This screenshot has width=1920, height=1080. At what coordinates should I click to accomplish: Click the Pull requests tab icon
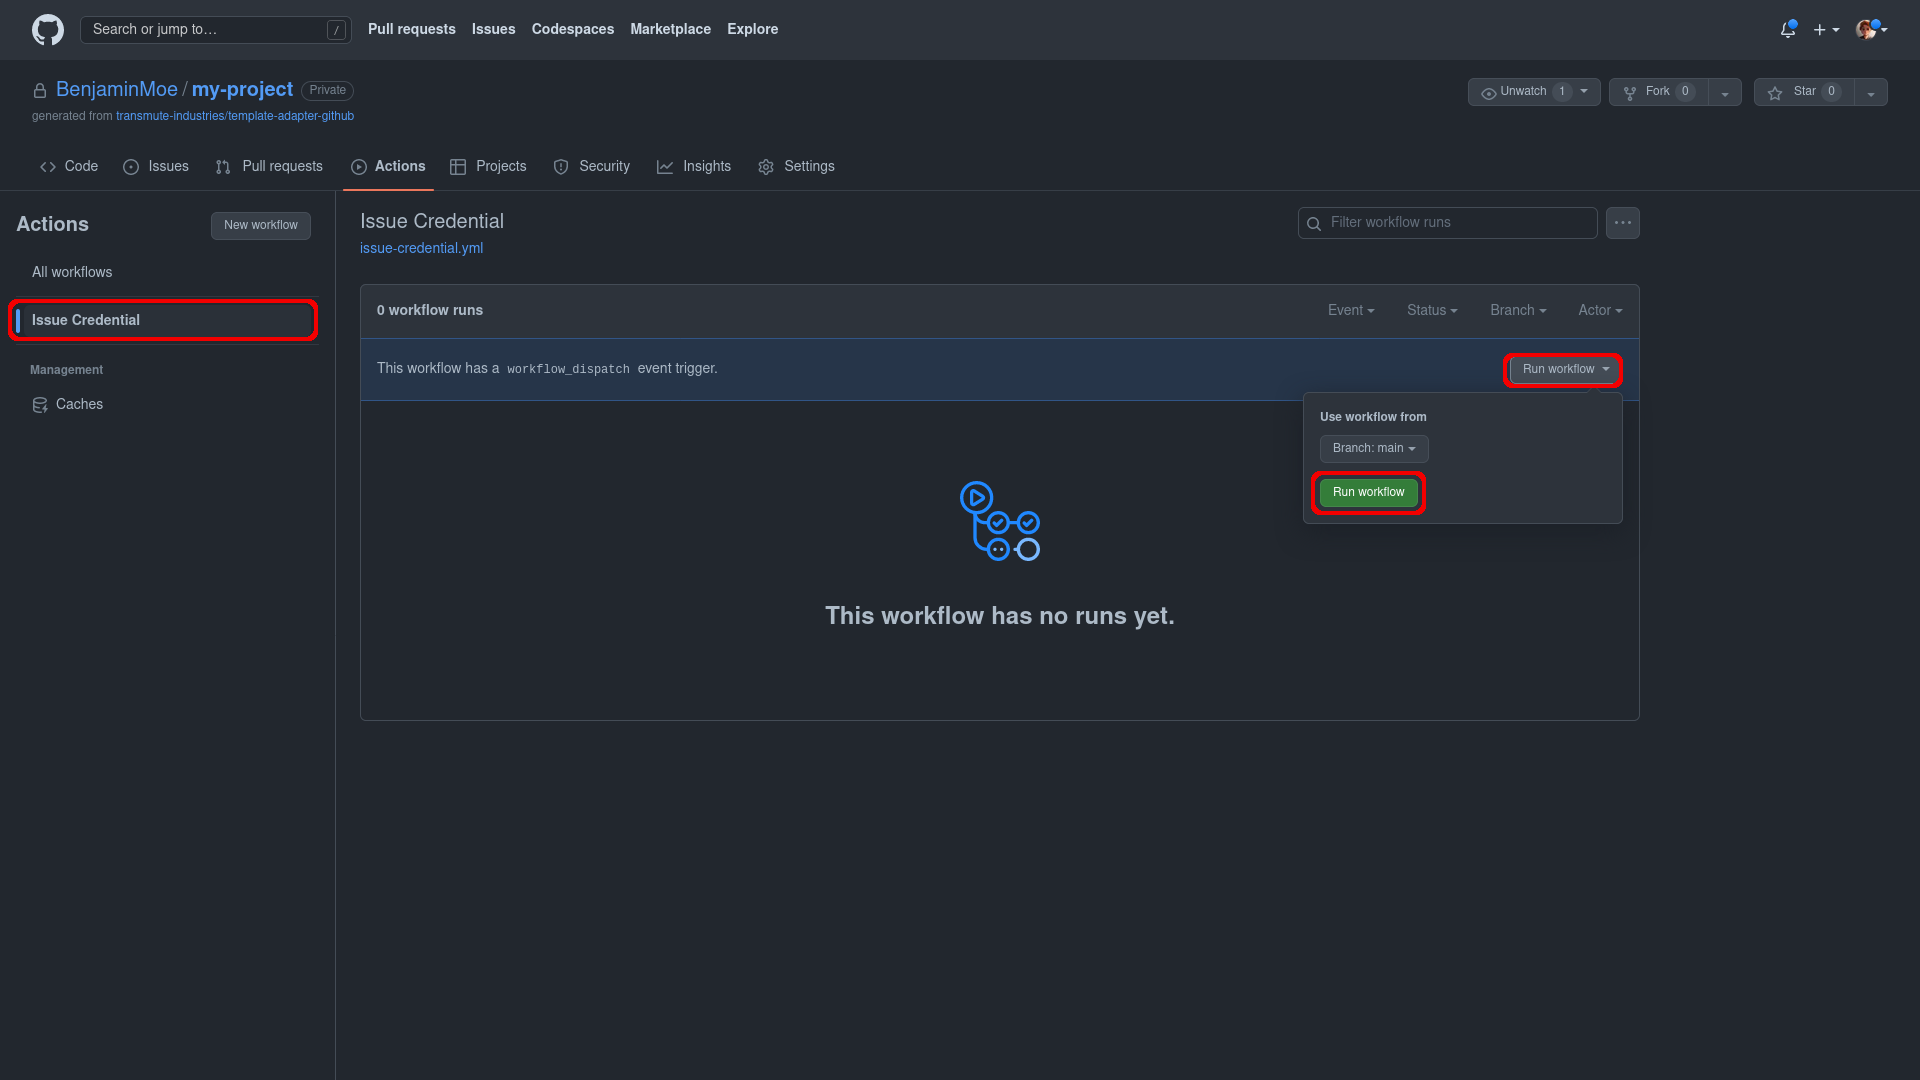223,167
